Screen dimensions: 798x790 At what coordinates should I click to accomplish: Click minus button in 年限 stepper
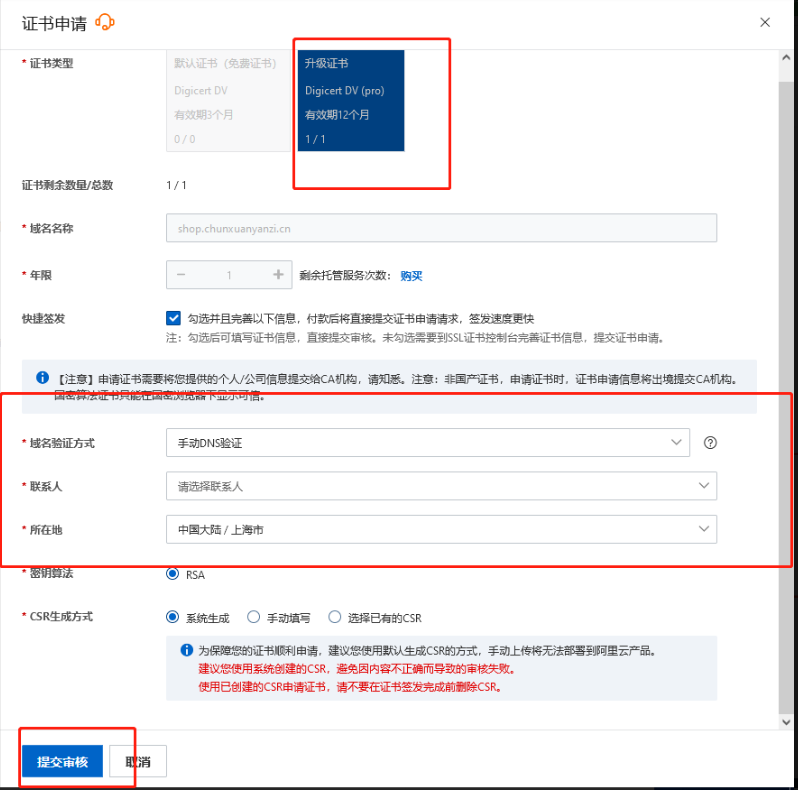[181, 275]
